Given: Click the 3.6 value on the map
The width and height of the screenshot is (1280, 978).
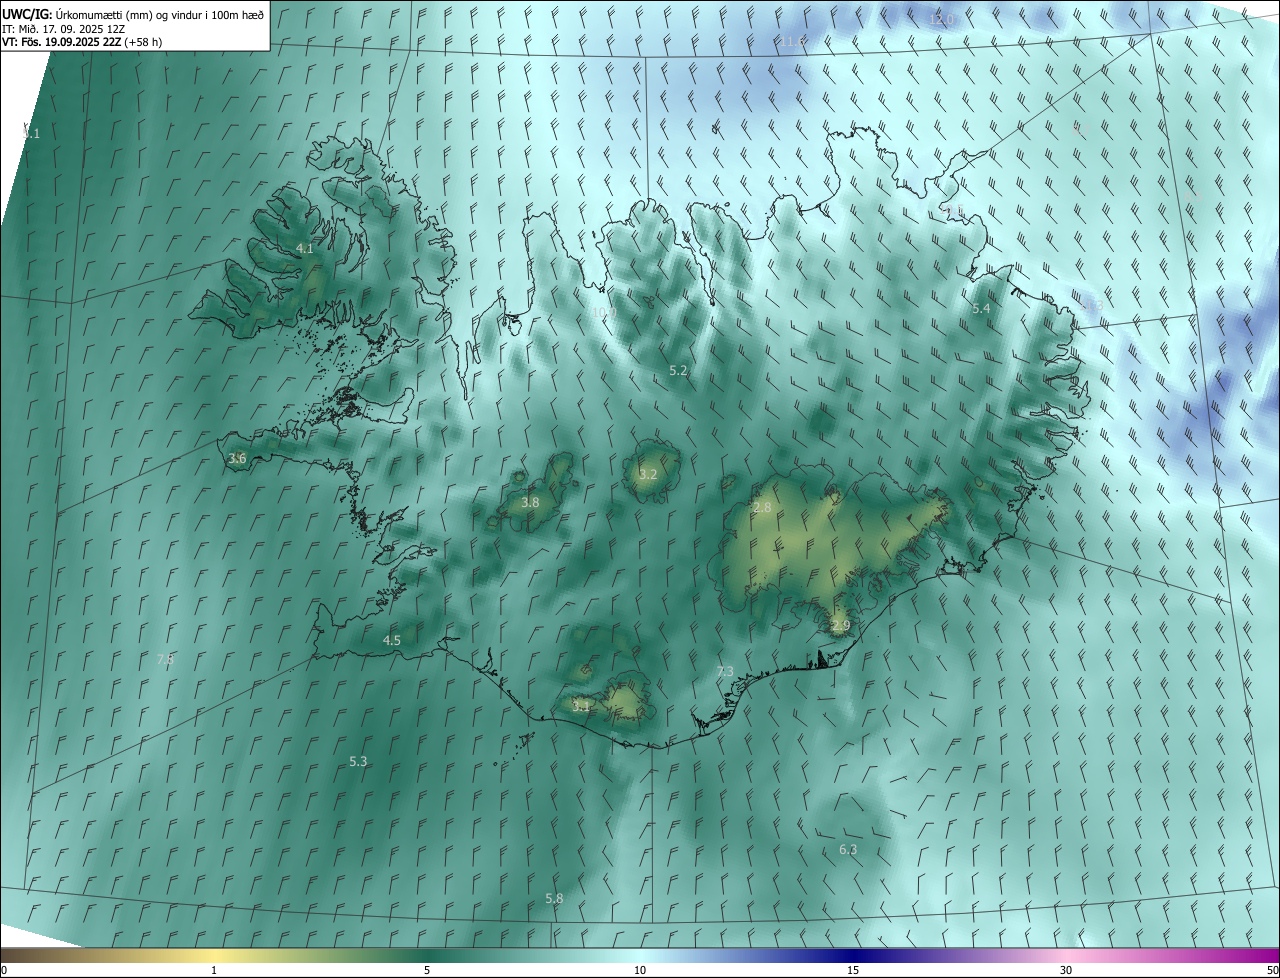Looking at the screenshot, I should click(237, 459).
